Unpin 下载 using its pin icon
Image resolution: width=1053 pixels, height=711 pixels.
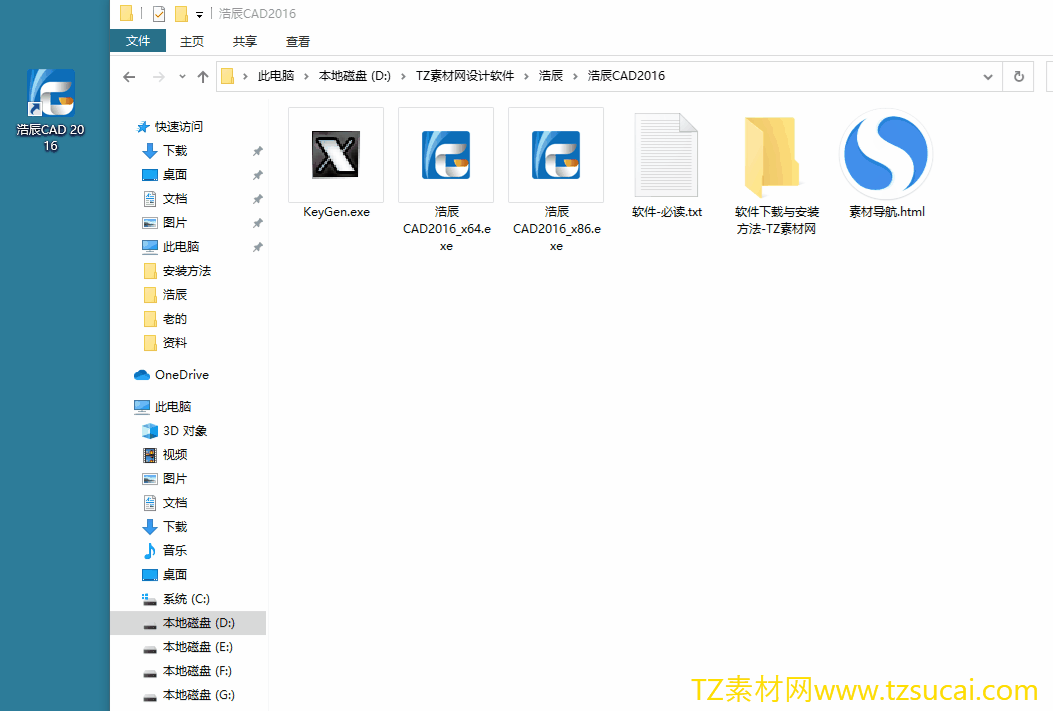257,151
